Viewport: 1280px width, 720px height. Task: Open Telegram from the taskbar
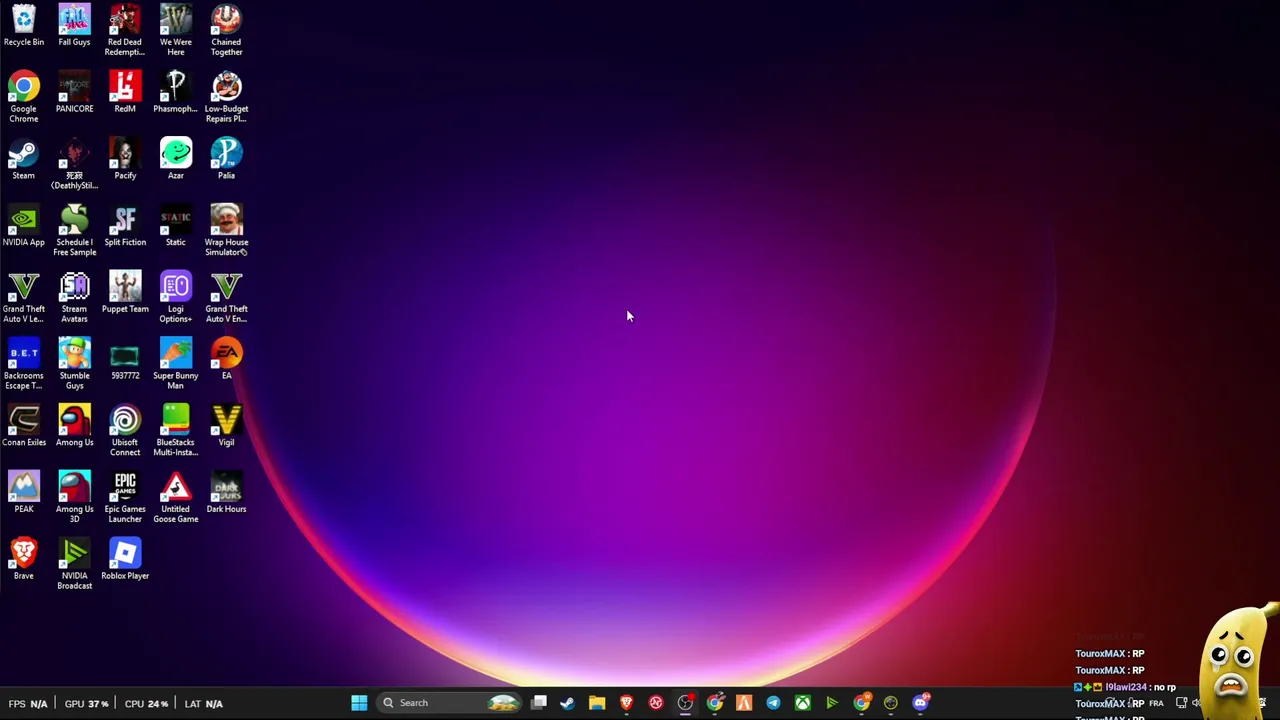pos(773,703)
